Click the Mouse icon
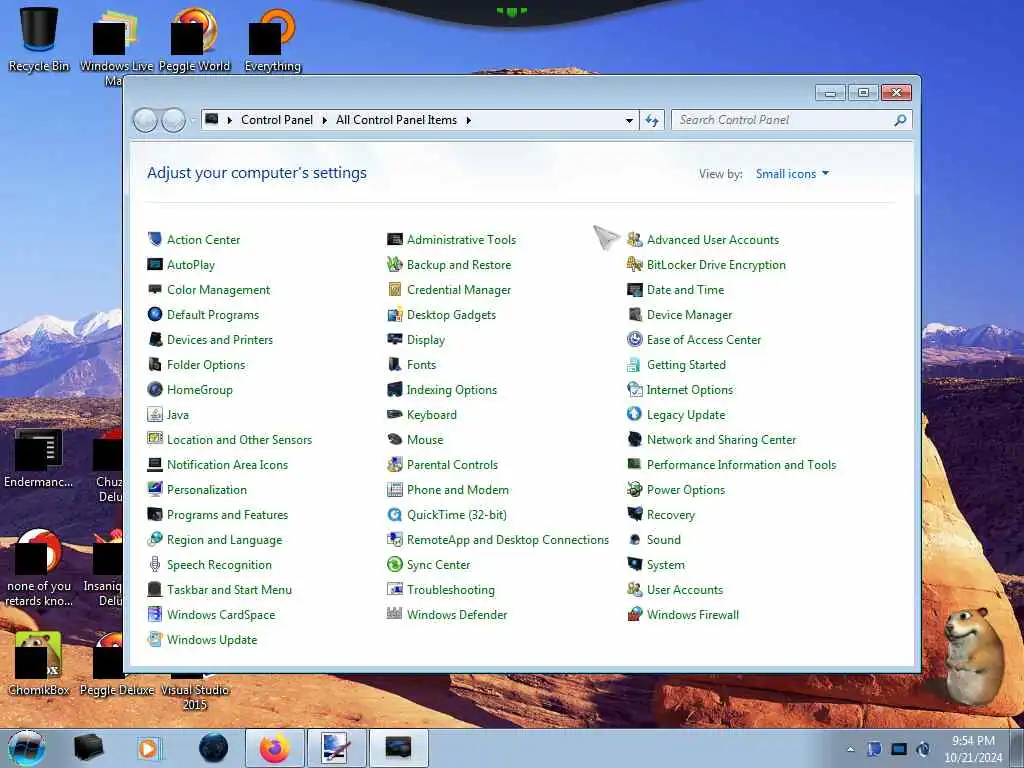This screenshot has height=768, width=1024. tap(394, 440)
